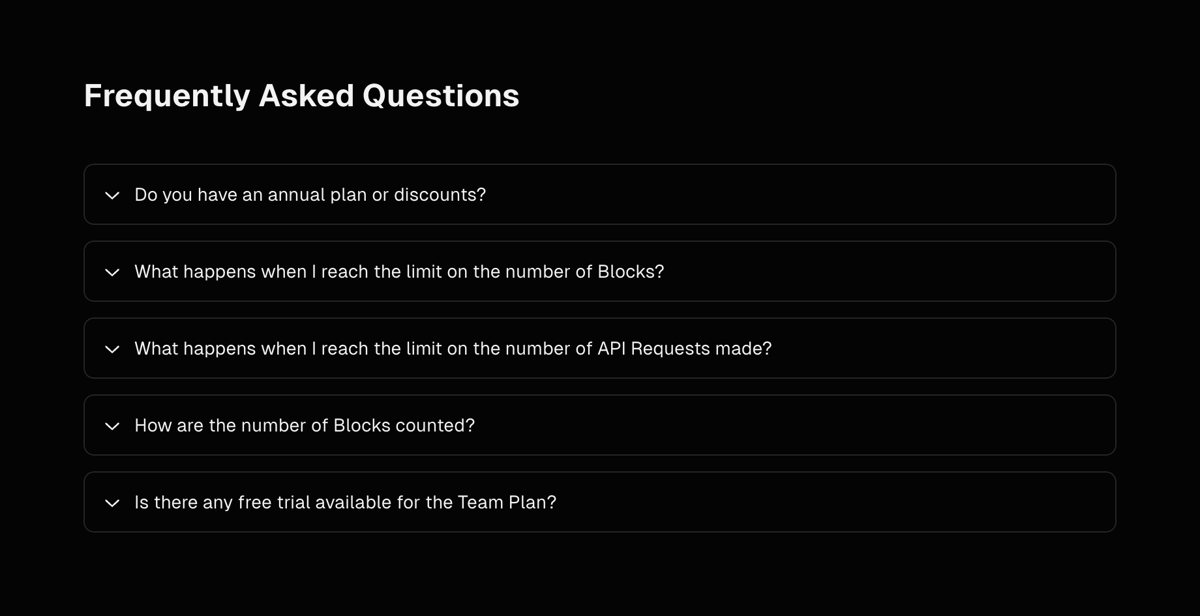Click the chevron for Blocks counted question

tap(112, 425)
